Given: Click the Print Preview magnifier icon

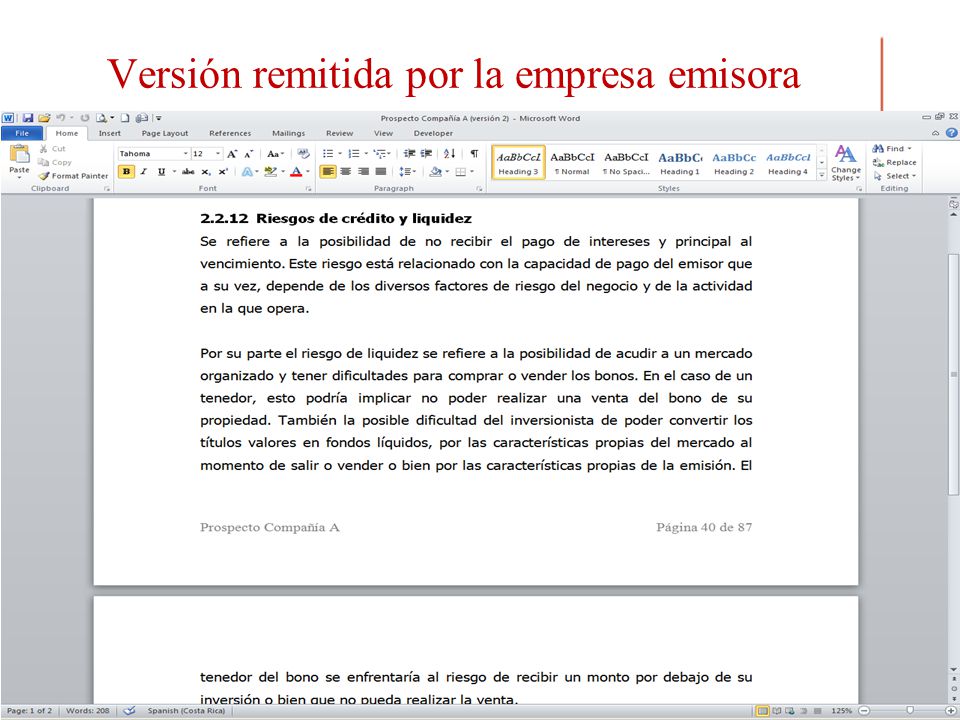Looking at the screenshot, I should tap(102, 118).
